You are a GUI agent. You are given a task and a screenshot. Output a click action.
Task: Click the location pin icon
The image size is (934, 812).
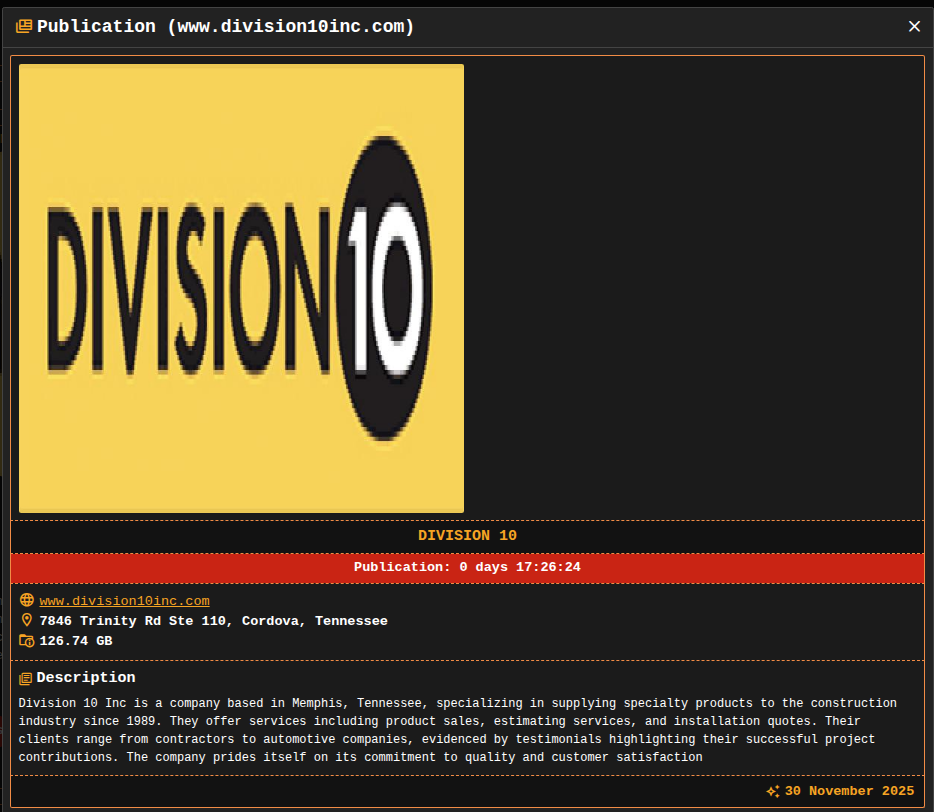pyautogui.click(x=27, y=621)
